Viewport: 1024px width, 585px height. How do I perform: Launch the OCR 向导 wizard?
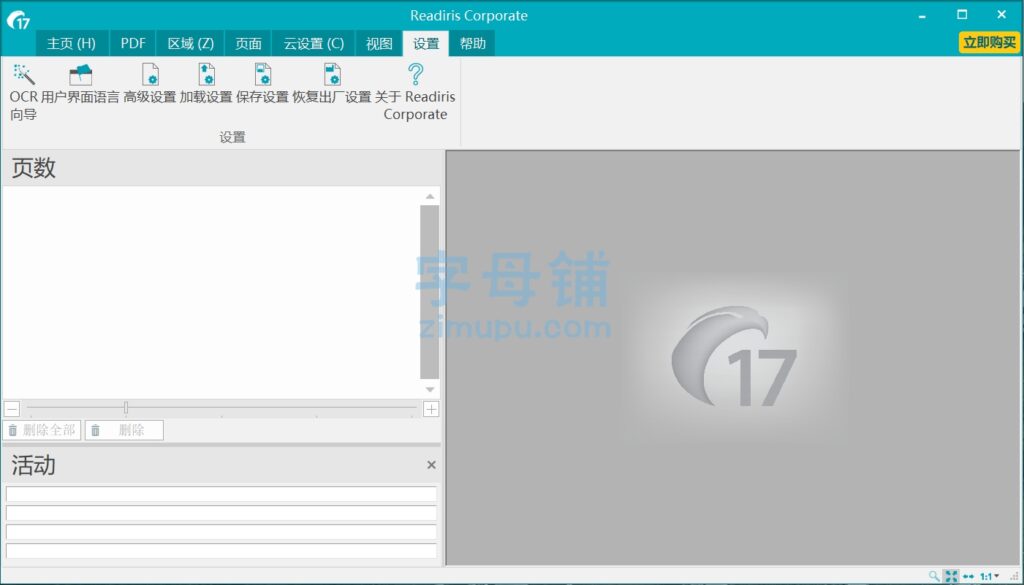[24, 92]
